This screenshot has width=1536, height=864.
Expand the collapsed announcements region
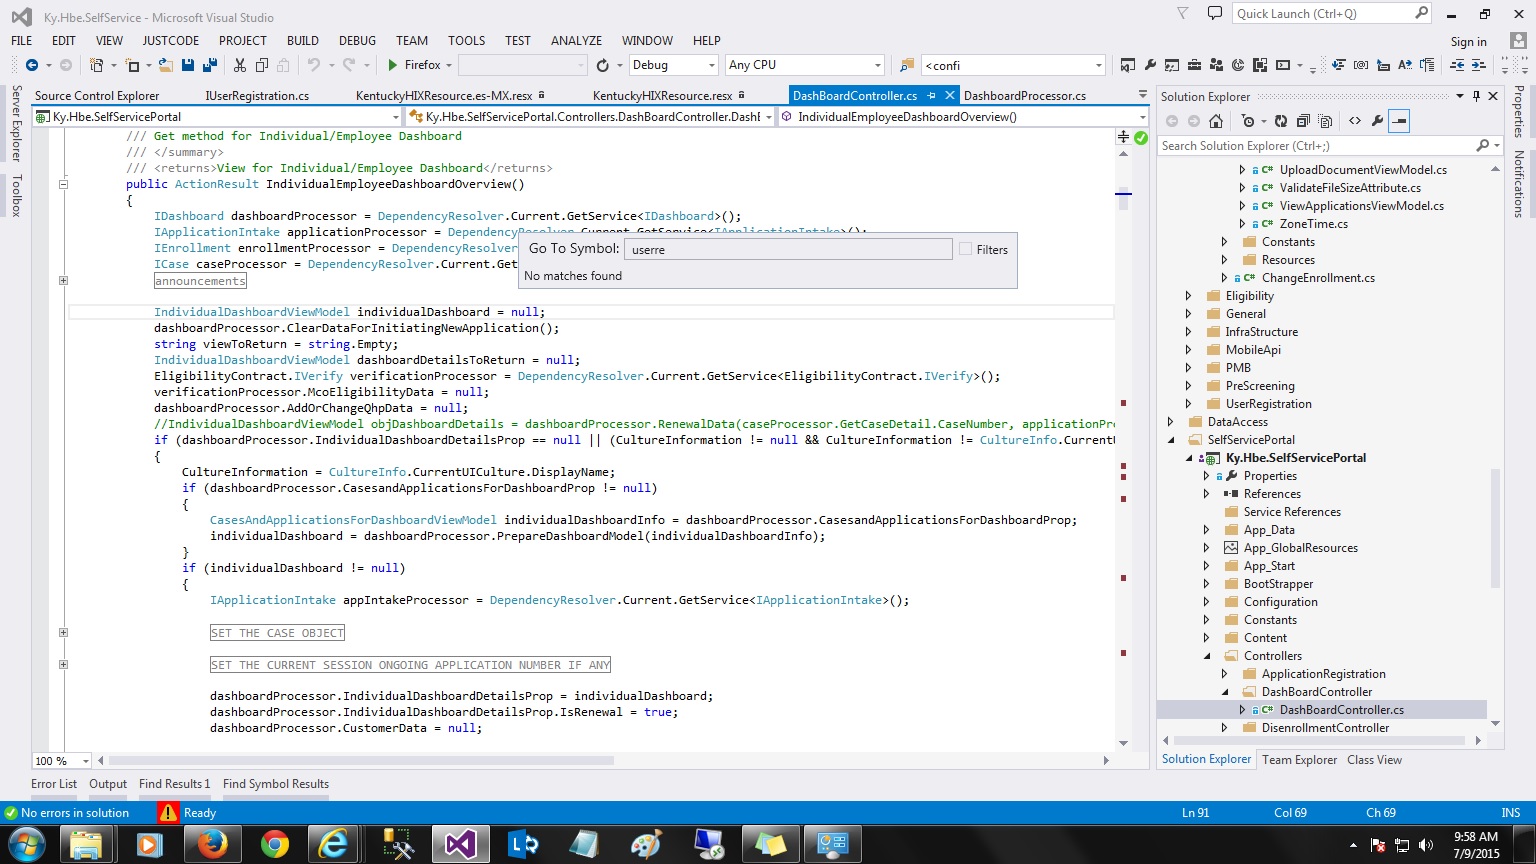[x=63, y=281]
